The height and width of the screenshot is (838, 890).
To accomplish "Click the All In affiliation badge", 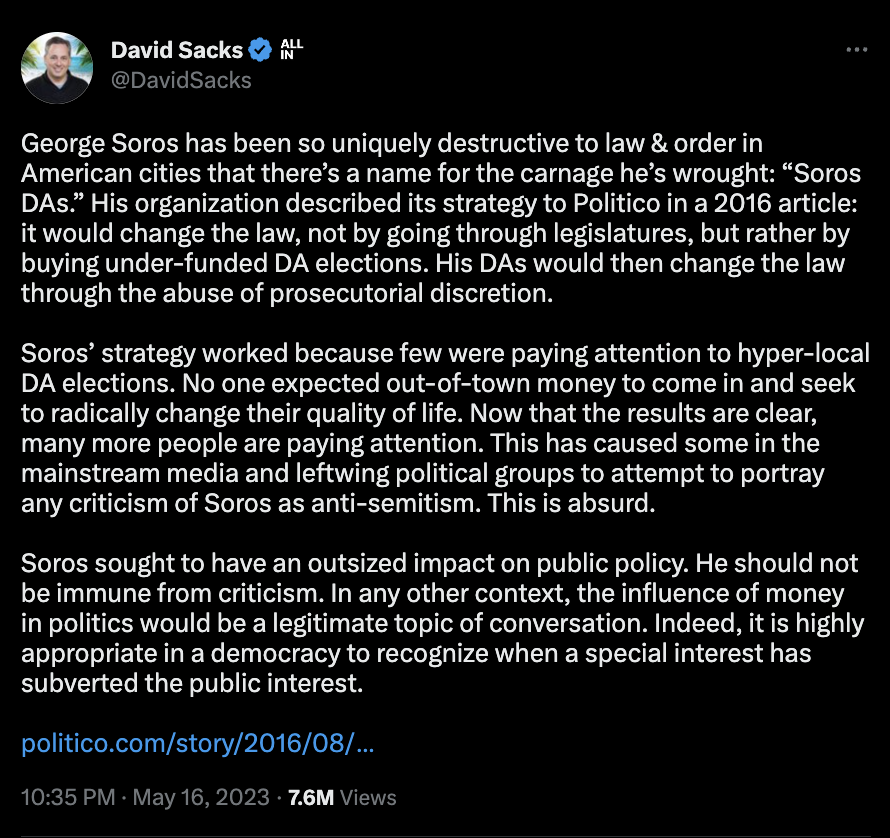I will (x=291, y=48).
